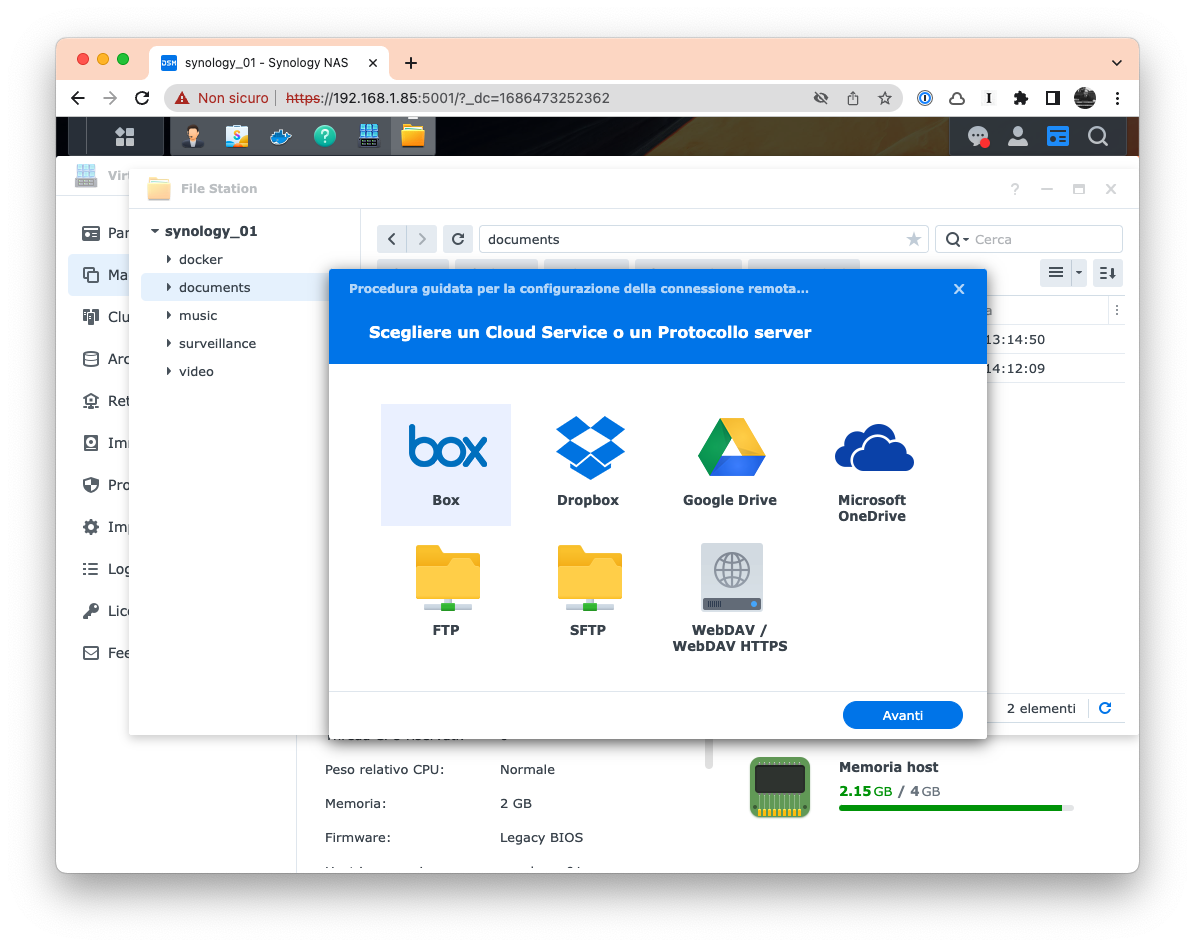Collapse the synology_01 tree root
Image resolution: width=1195 pixels, height=947 pixels.
click(x=155, y=231)
